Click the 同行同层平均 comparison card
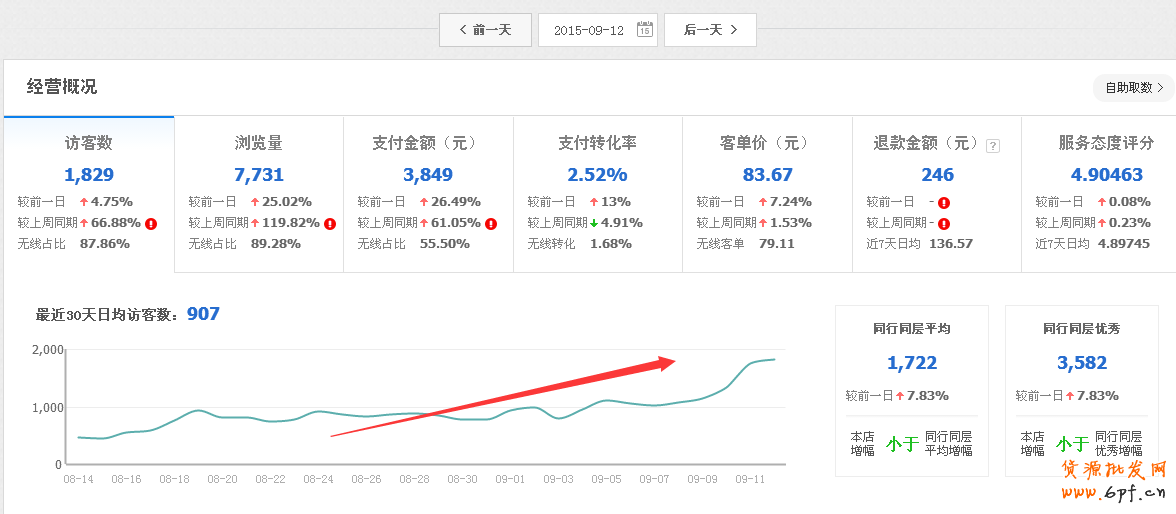1176x514 pixels. (x=911, y=390)
